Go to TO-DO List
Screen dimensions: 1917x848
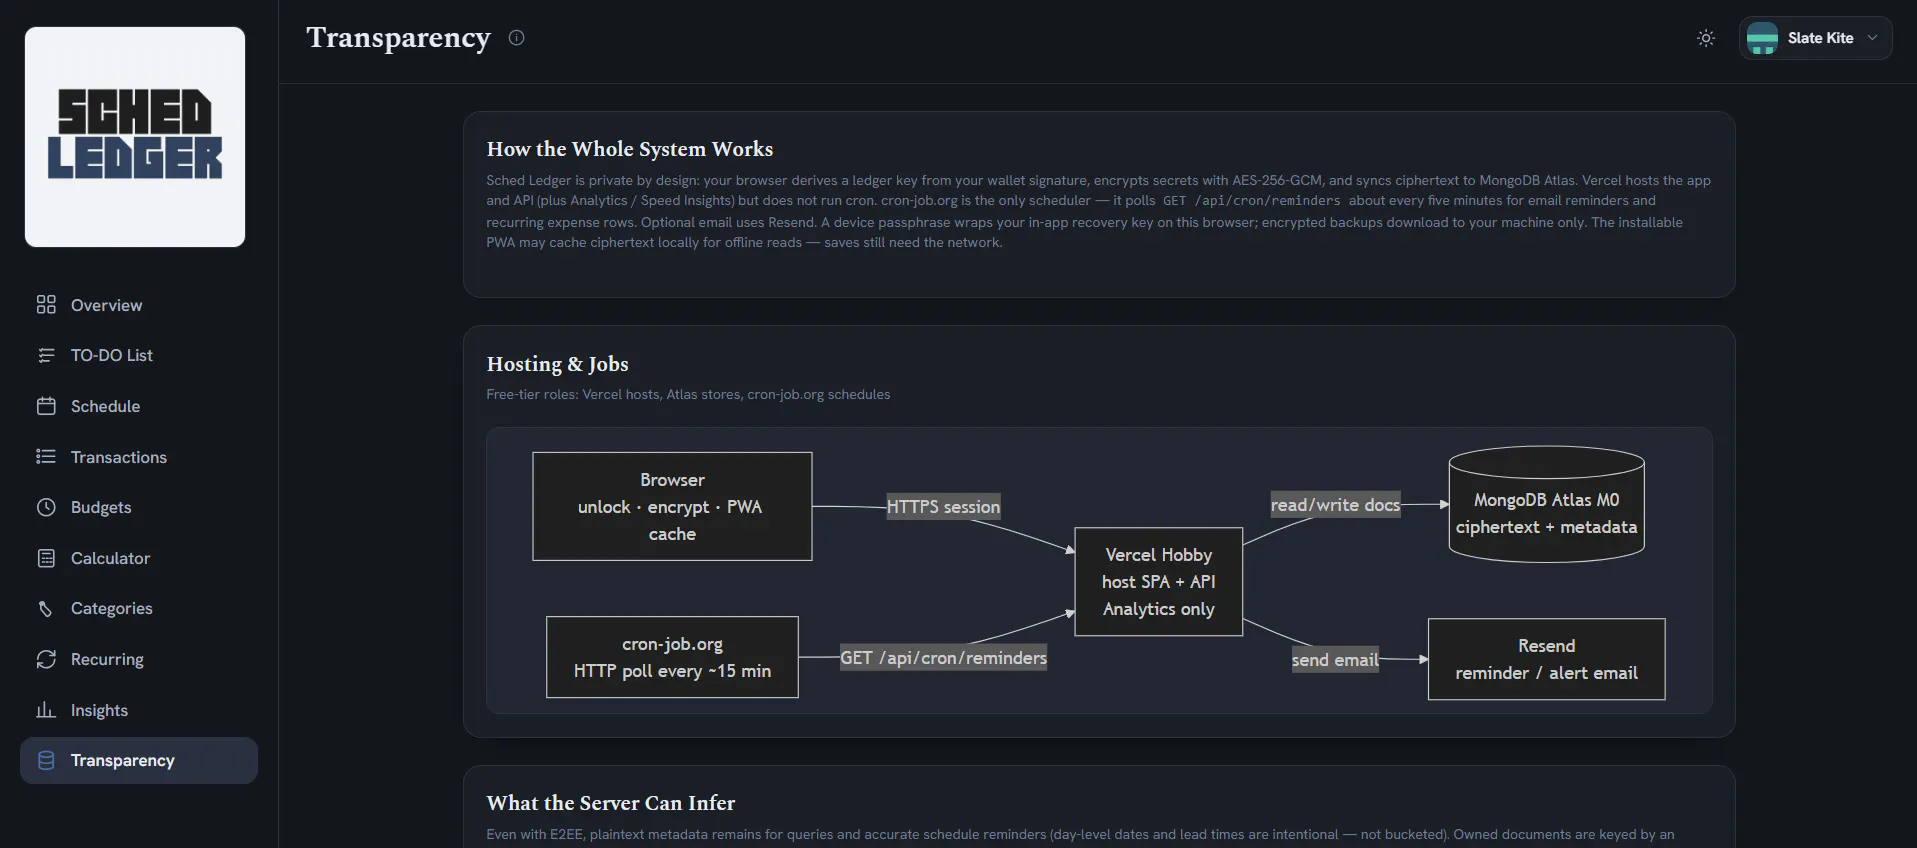(139, 355)
